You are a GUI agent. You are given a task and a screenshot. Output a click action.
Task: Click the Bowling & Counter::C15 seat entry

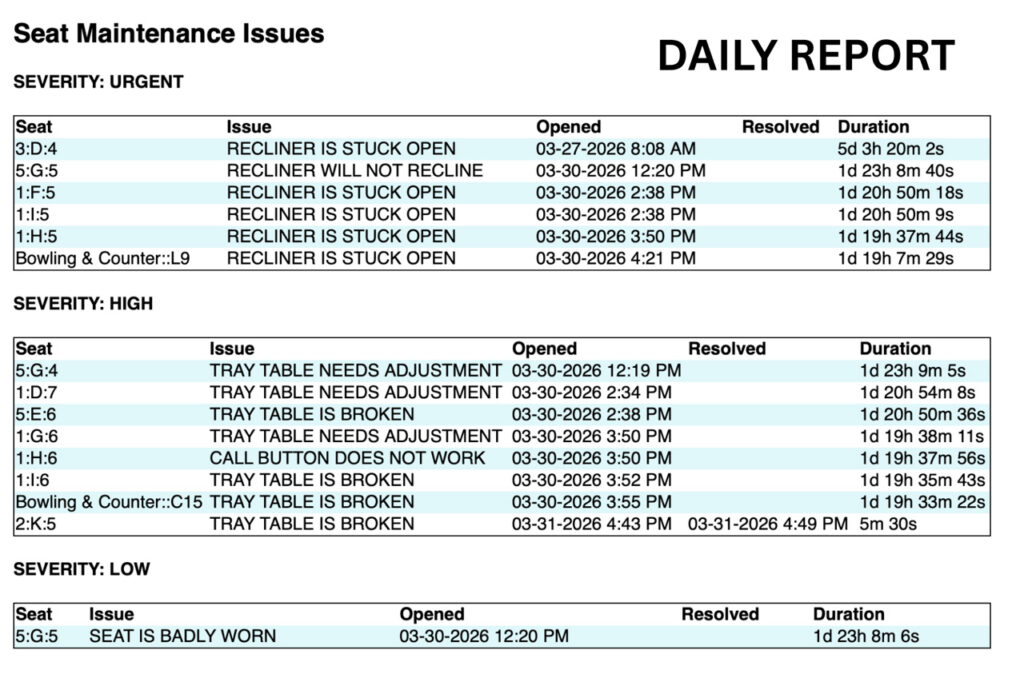point(109,502)
